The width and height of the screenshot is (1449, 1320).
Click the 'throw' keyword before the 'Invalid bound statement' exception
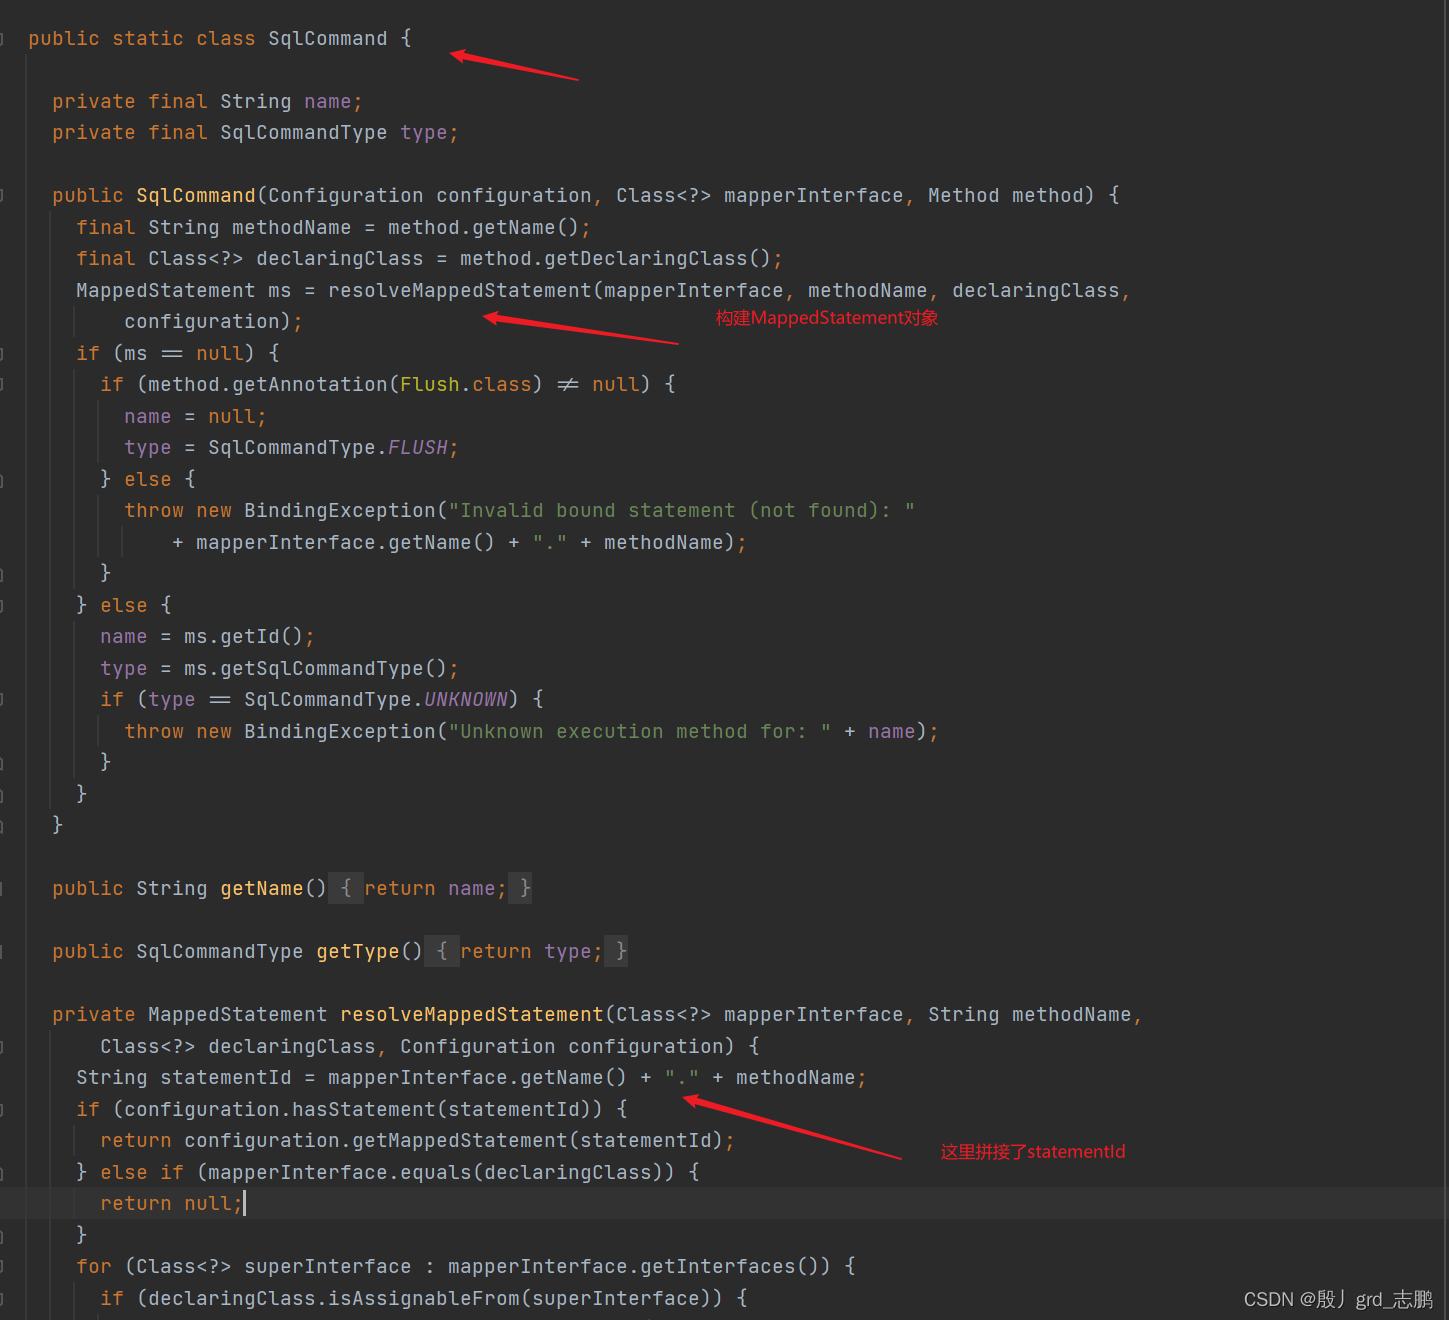154,510
